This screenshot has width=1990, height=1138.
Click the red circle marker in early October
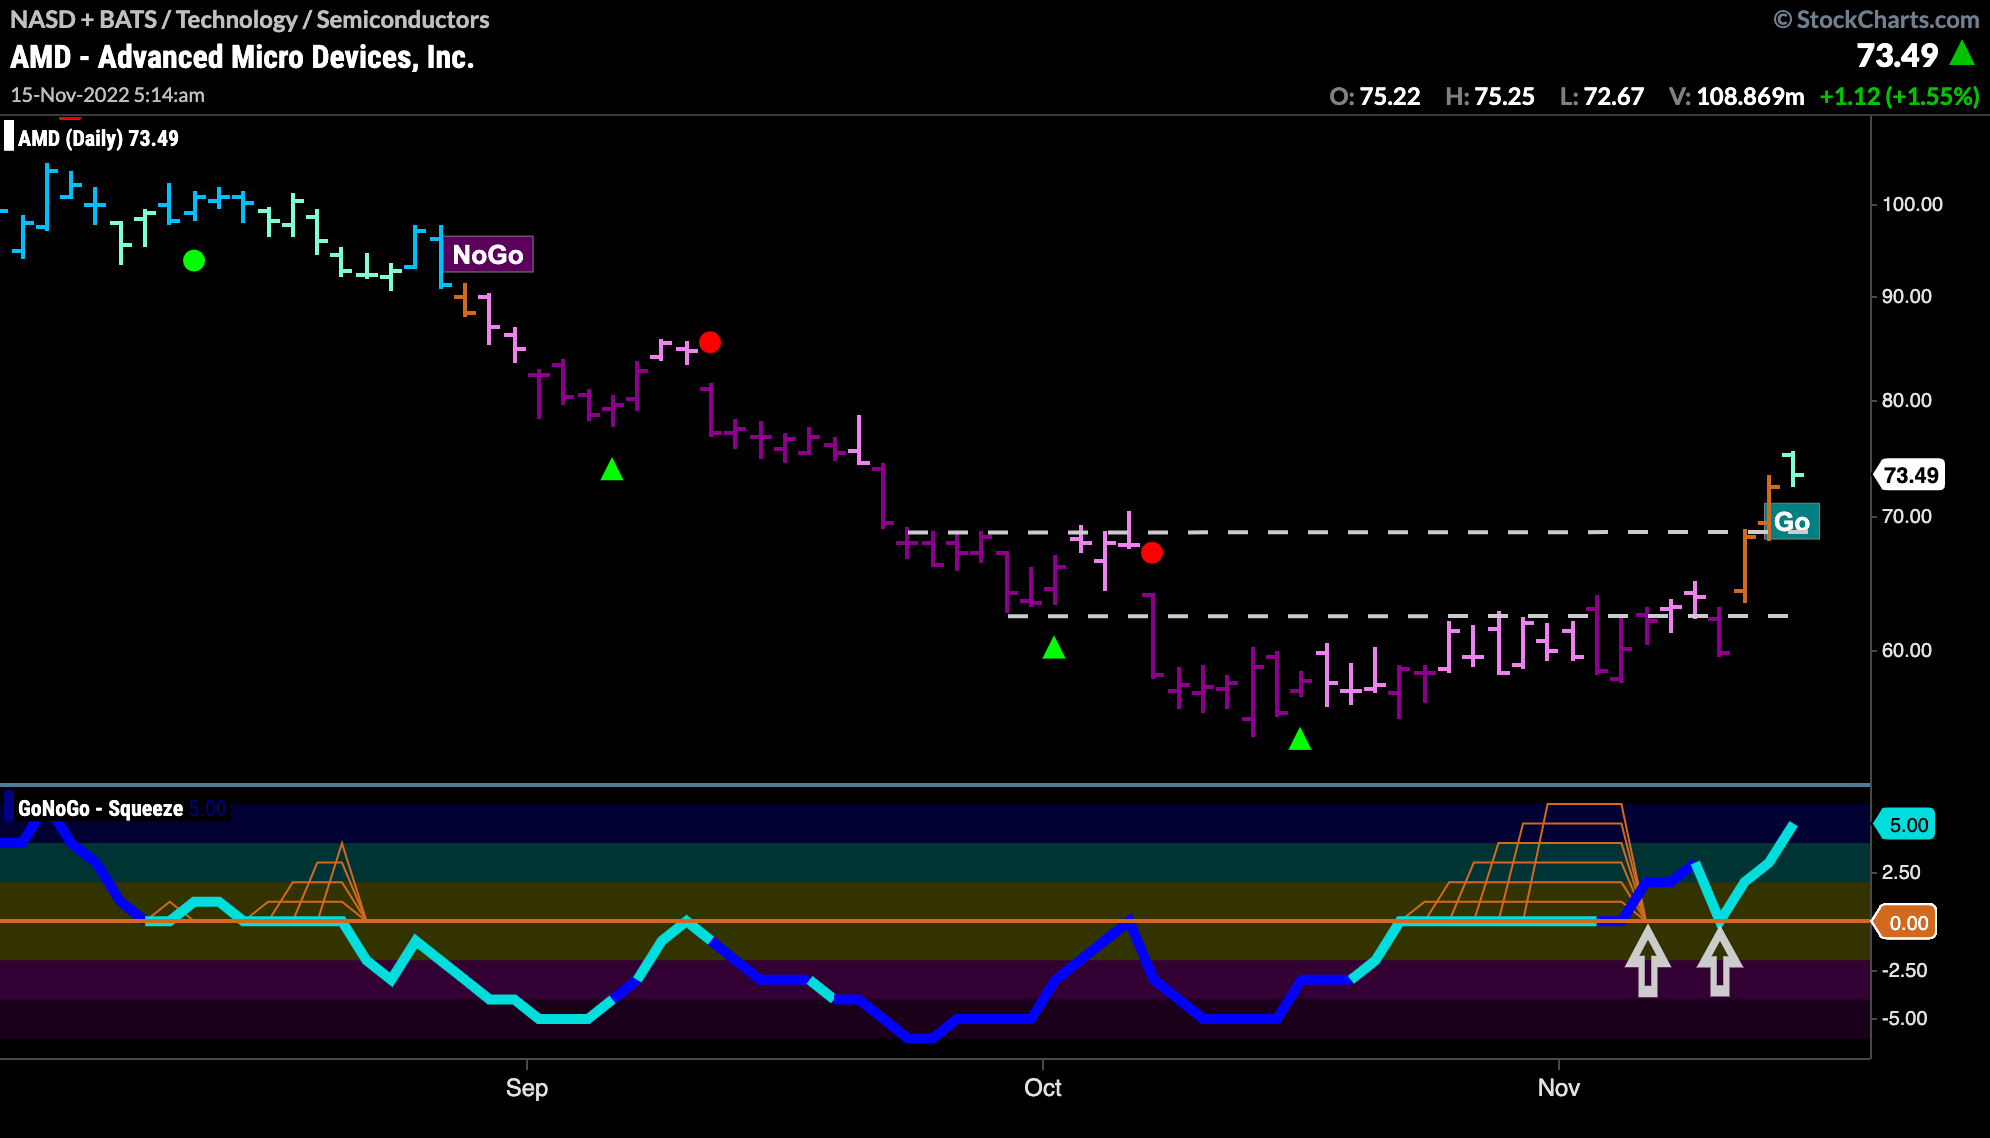point(1152,553)
